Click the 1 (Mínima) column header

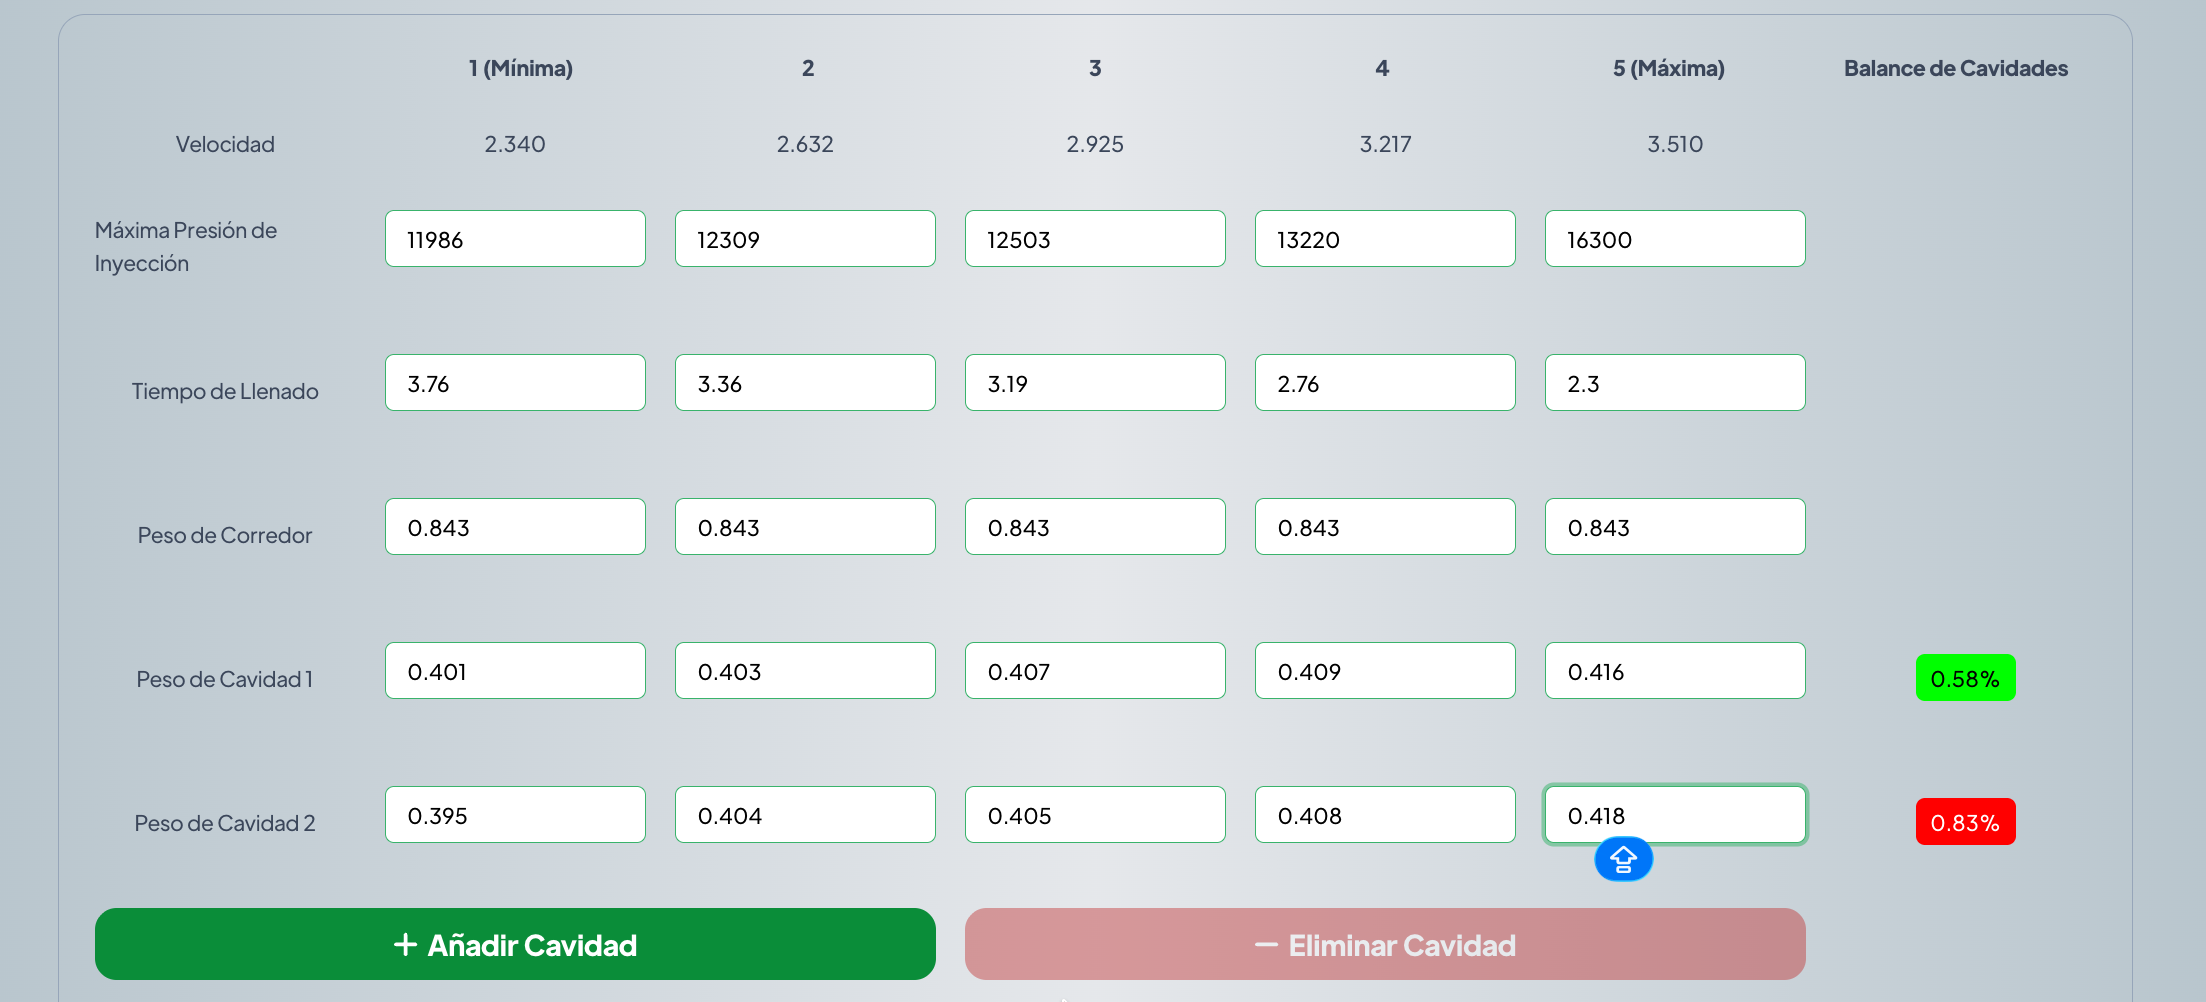click(520, 68)
